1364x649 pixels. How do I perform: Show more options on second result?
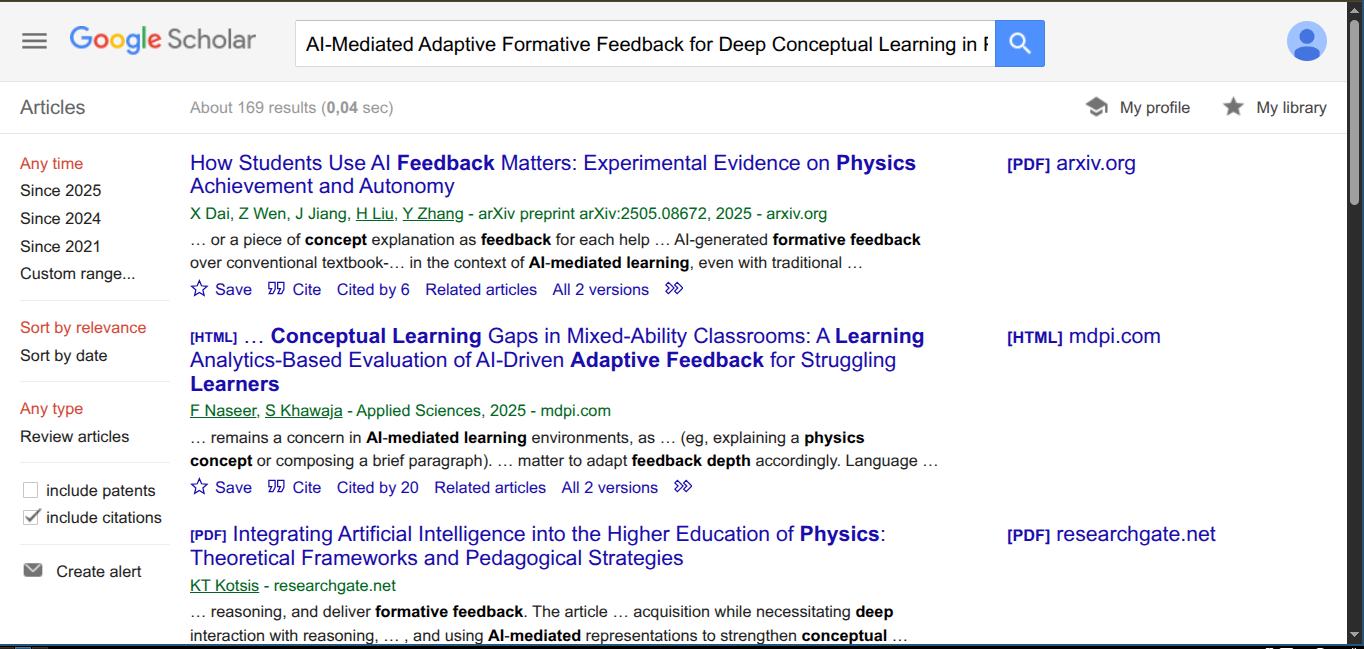(683, 487)
